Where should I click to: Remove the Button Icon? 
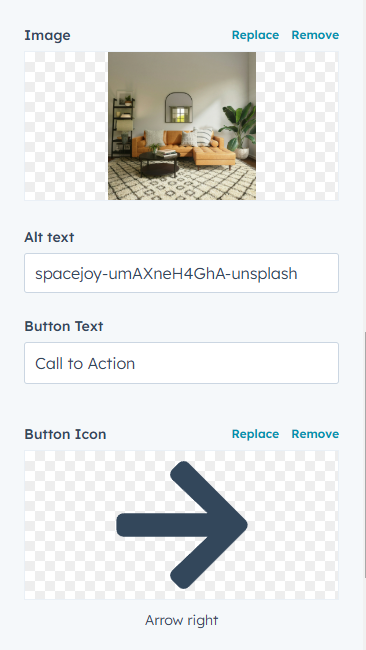(315, 434)
